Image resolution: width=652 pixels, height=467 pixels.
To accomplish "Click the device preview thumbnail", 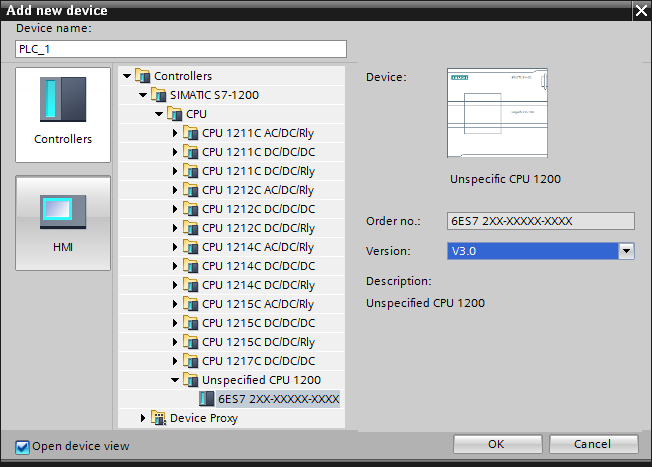I will click(x=497, y=113).
